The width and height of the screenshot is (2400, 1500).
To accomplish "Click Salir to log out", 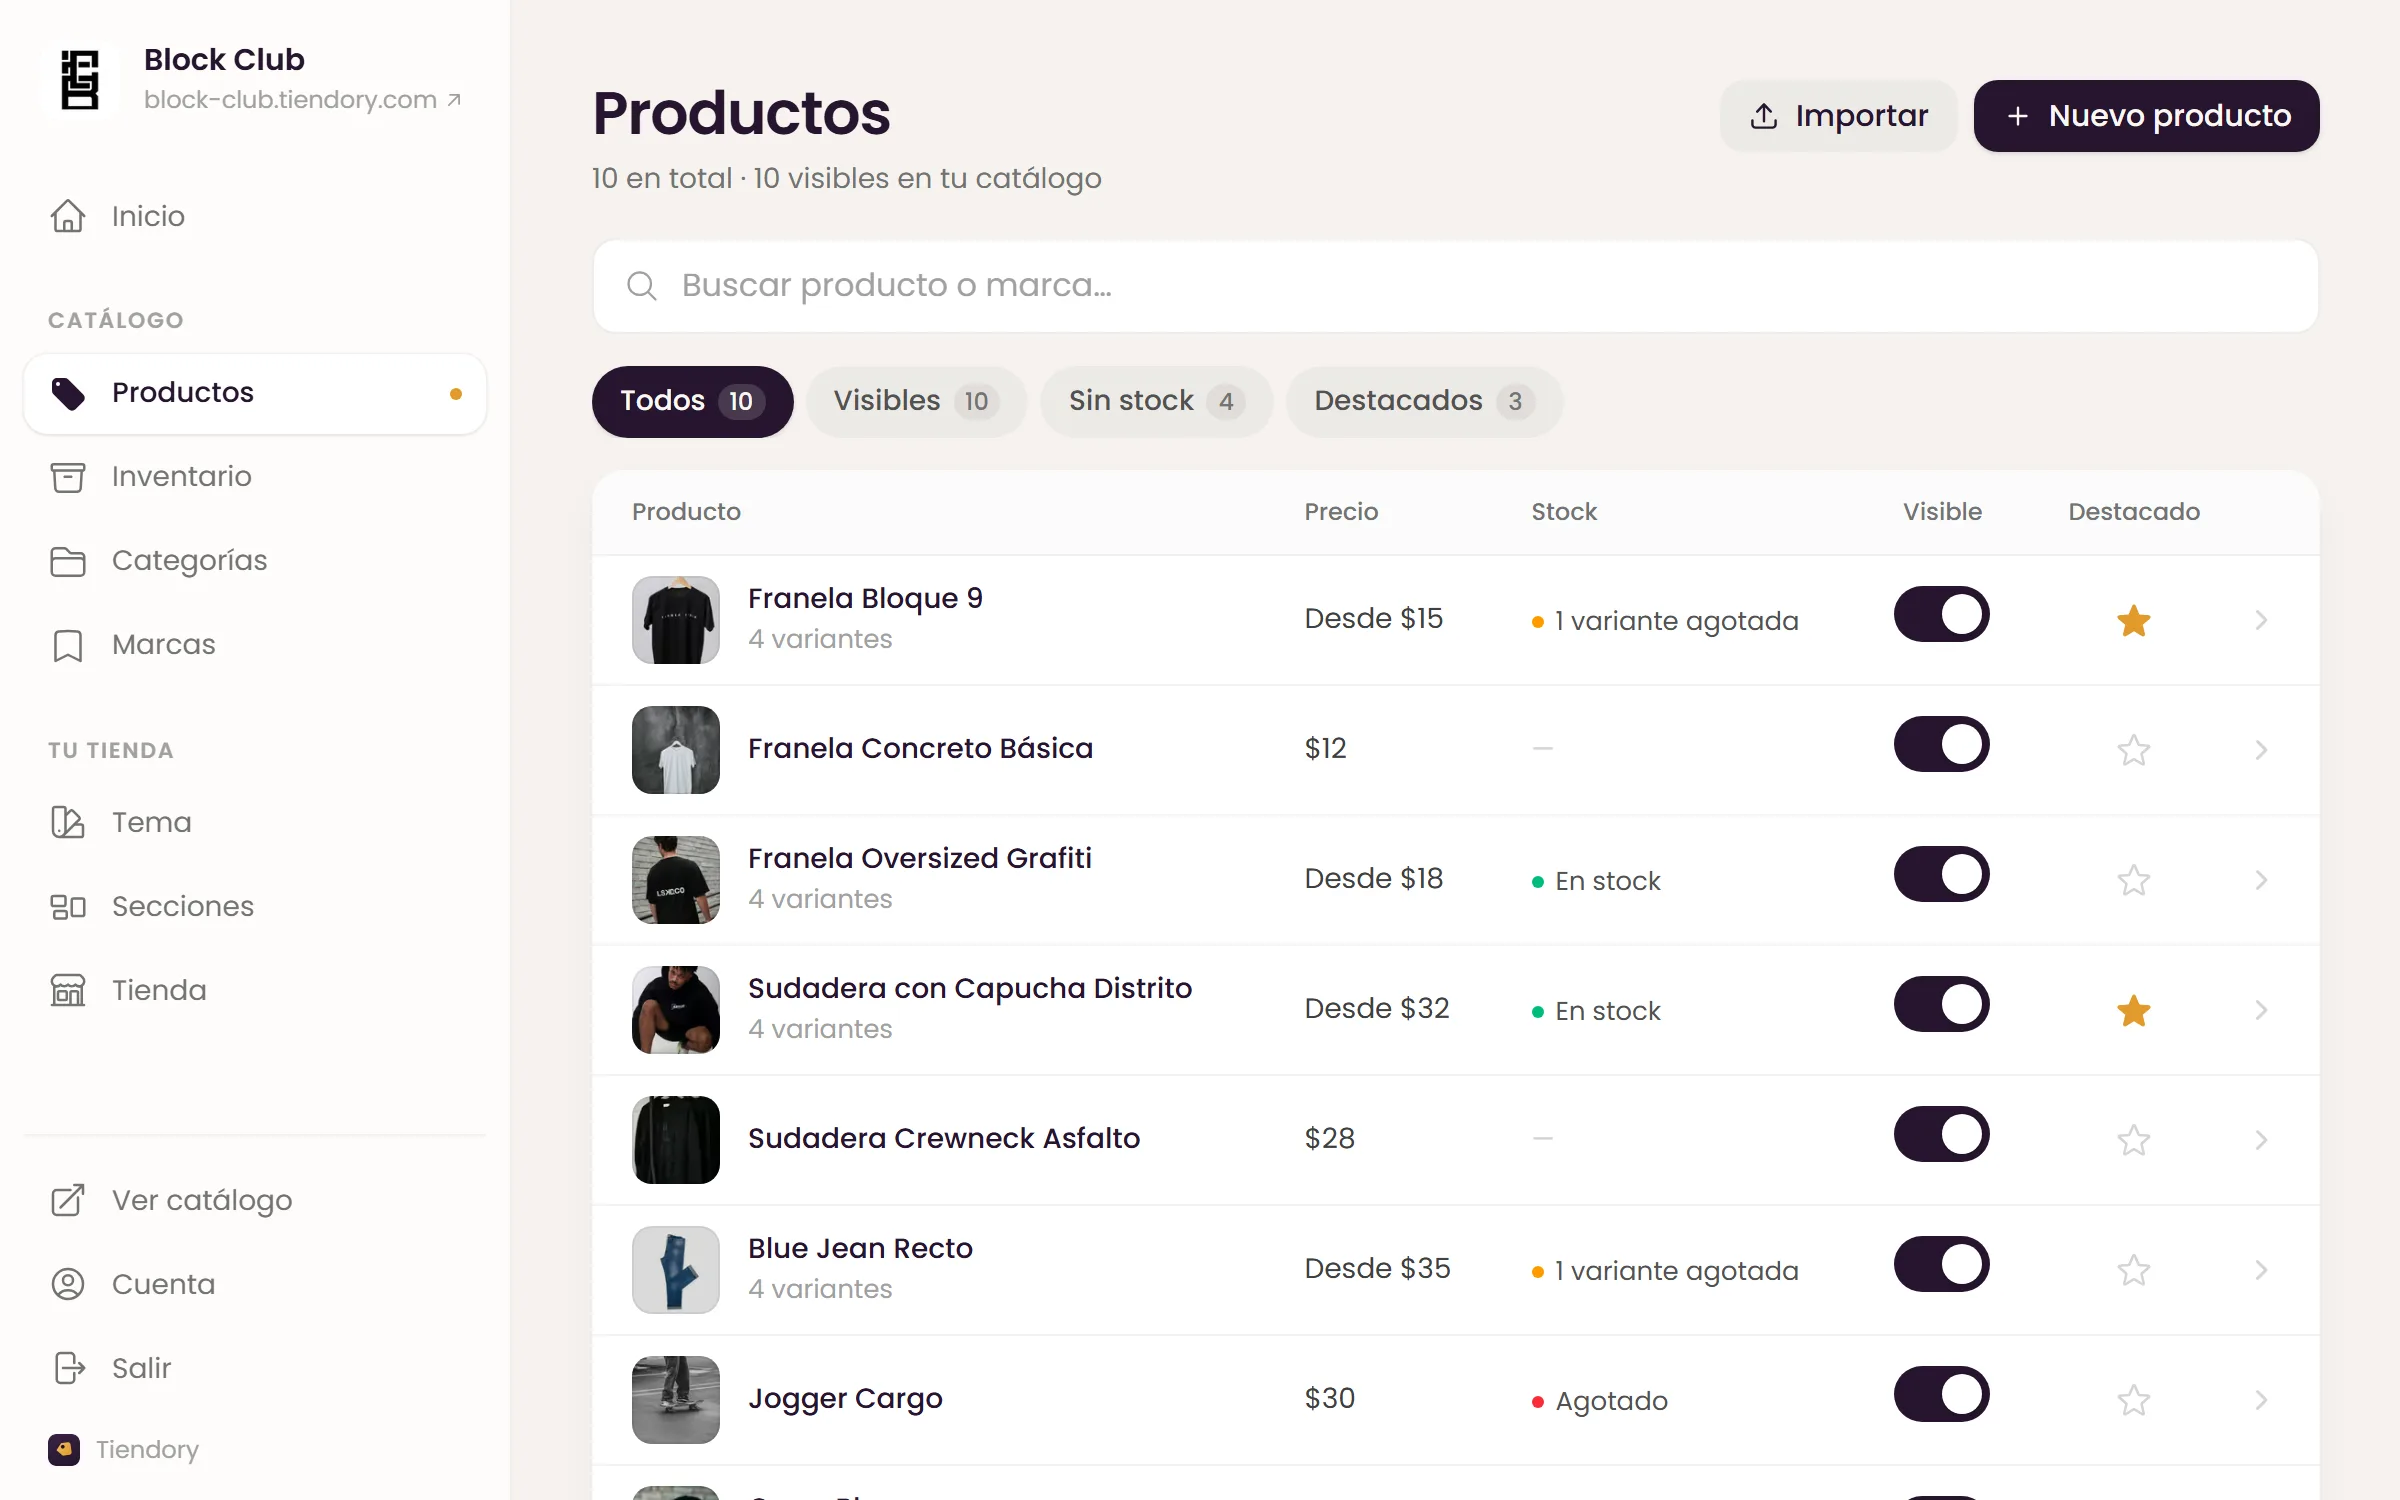I will pyautogui.click(x=255, y=1368).
